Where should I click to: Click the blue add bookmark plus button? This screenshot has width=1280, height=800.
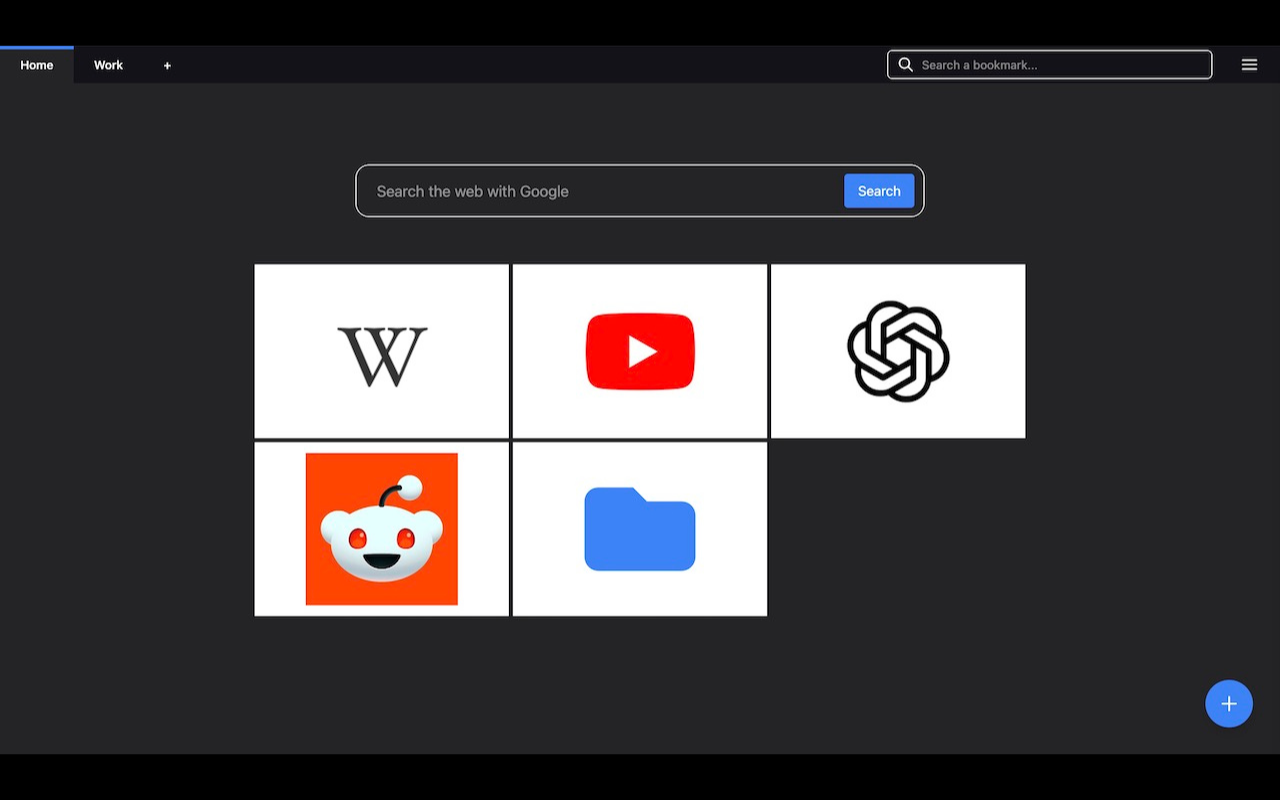[x=1229, y=704]
